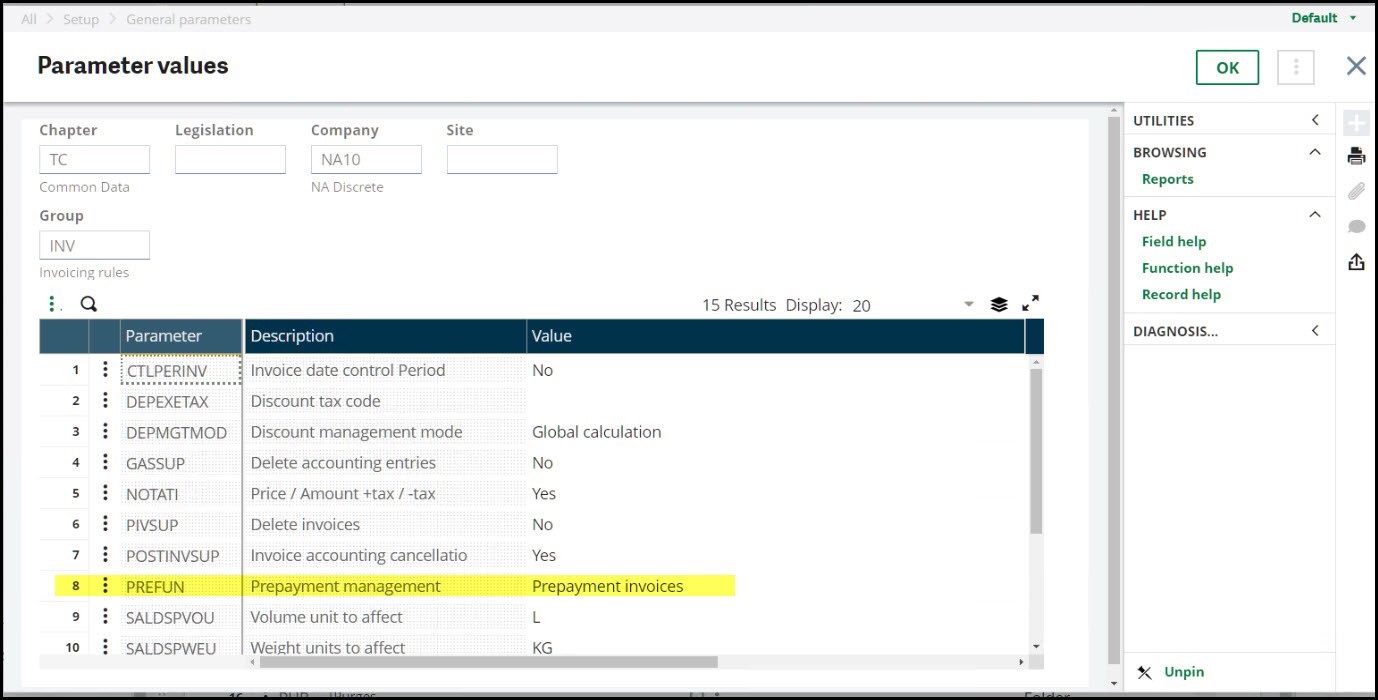Click Setup in the breadcrumb trail

(x=81, y=18)
